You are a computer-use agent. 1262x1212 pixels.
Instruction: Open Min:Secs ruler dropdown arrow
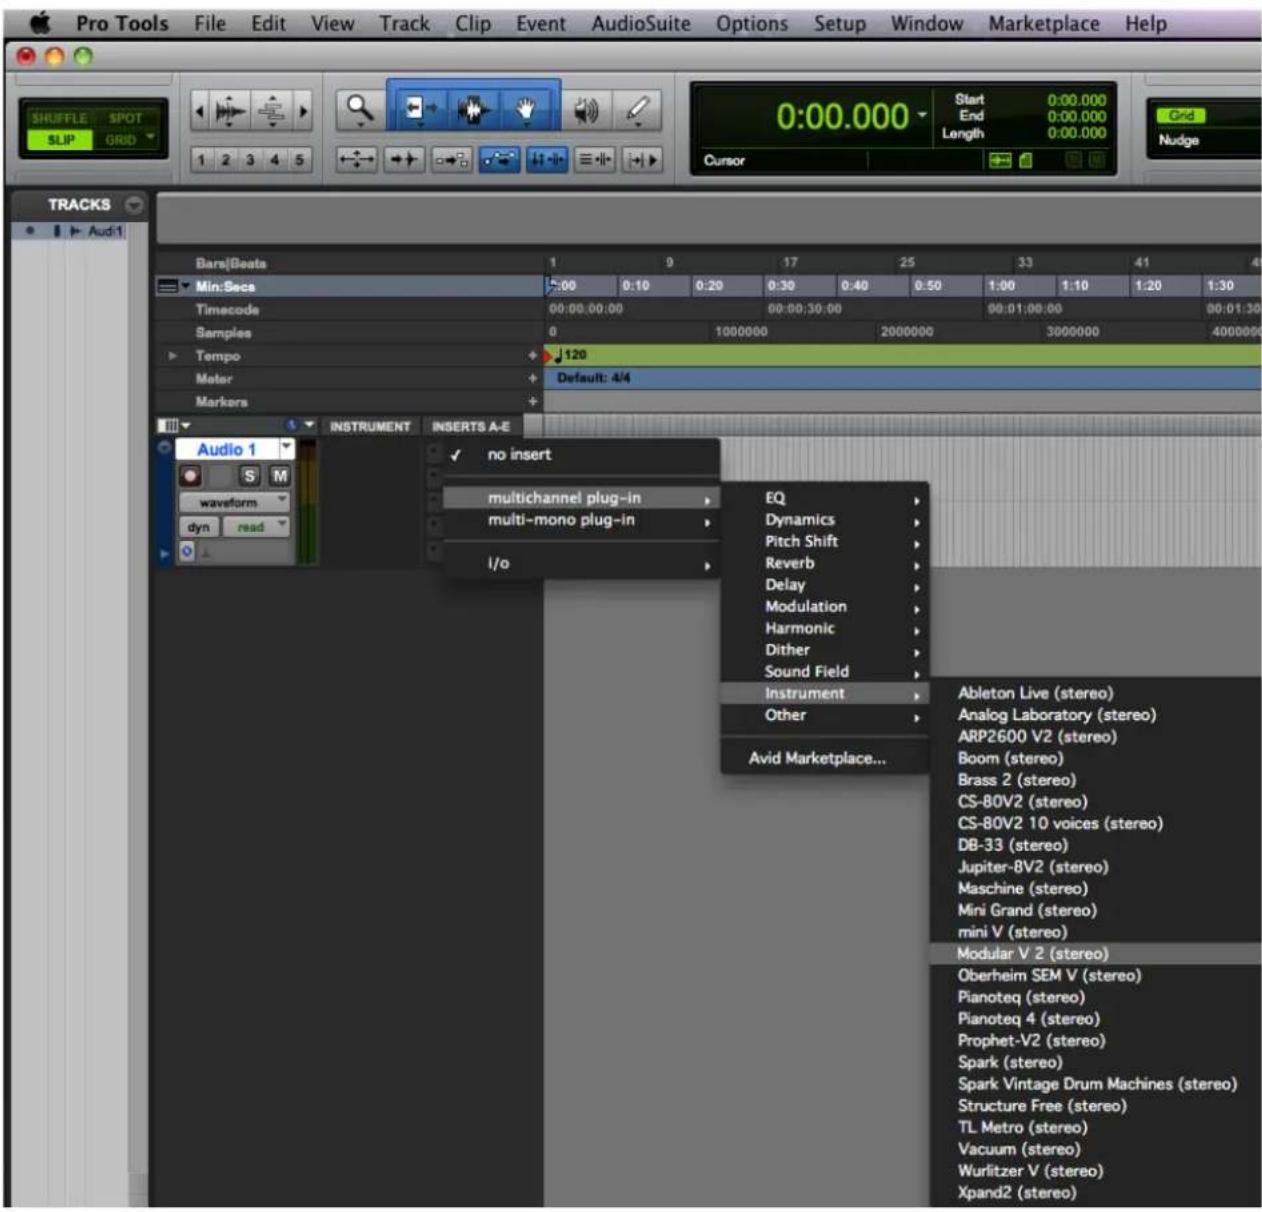186,286
